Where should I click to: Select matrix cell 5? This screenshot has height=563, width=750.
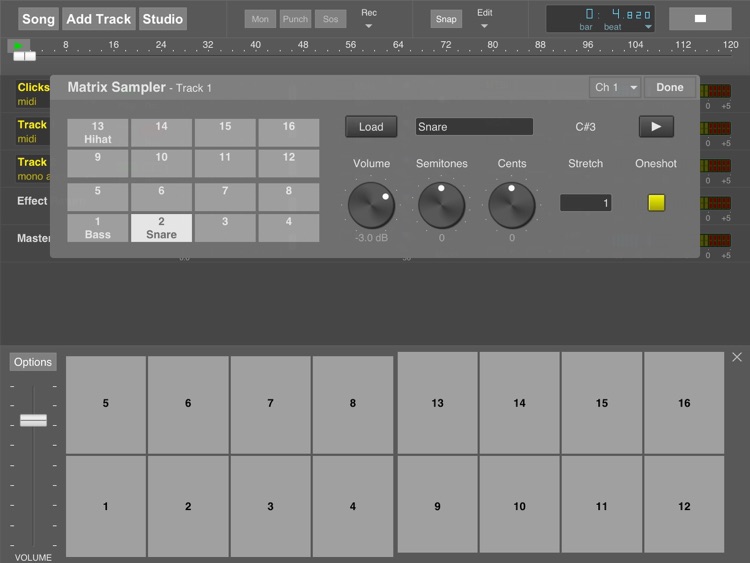tap(98, 197)
